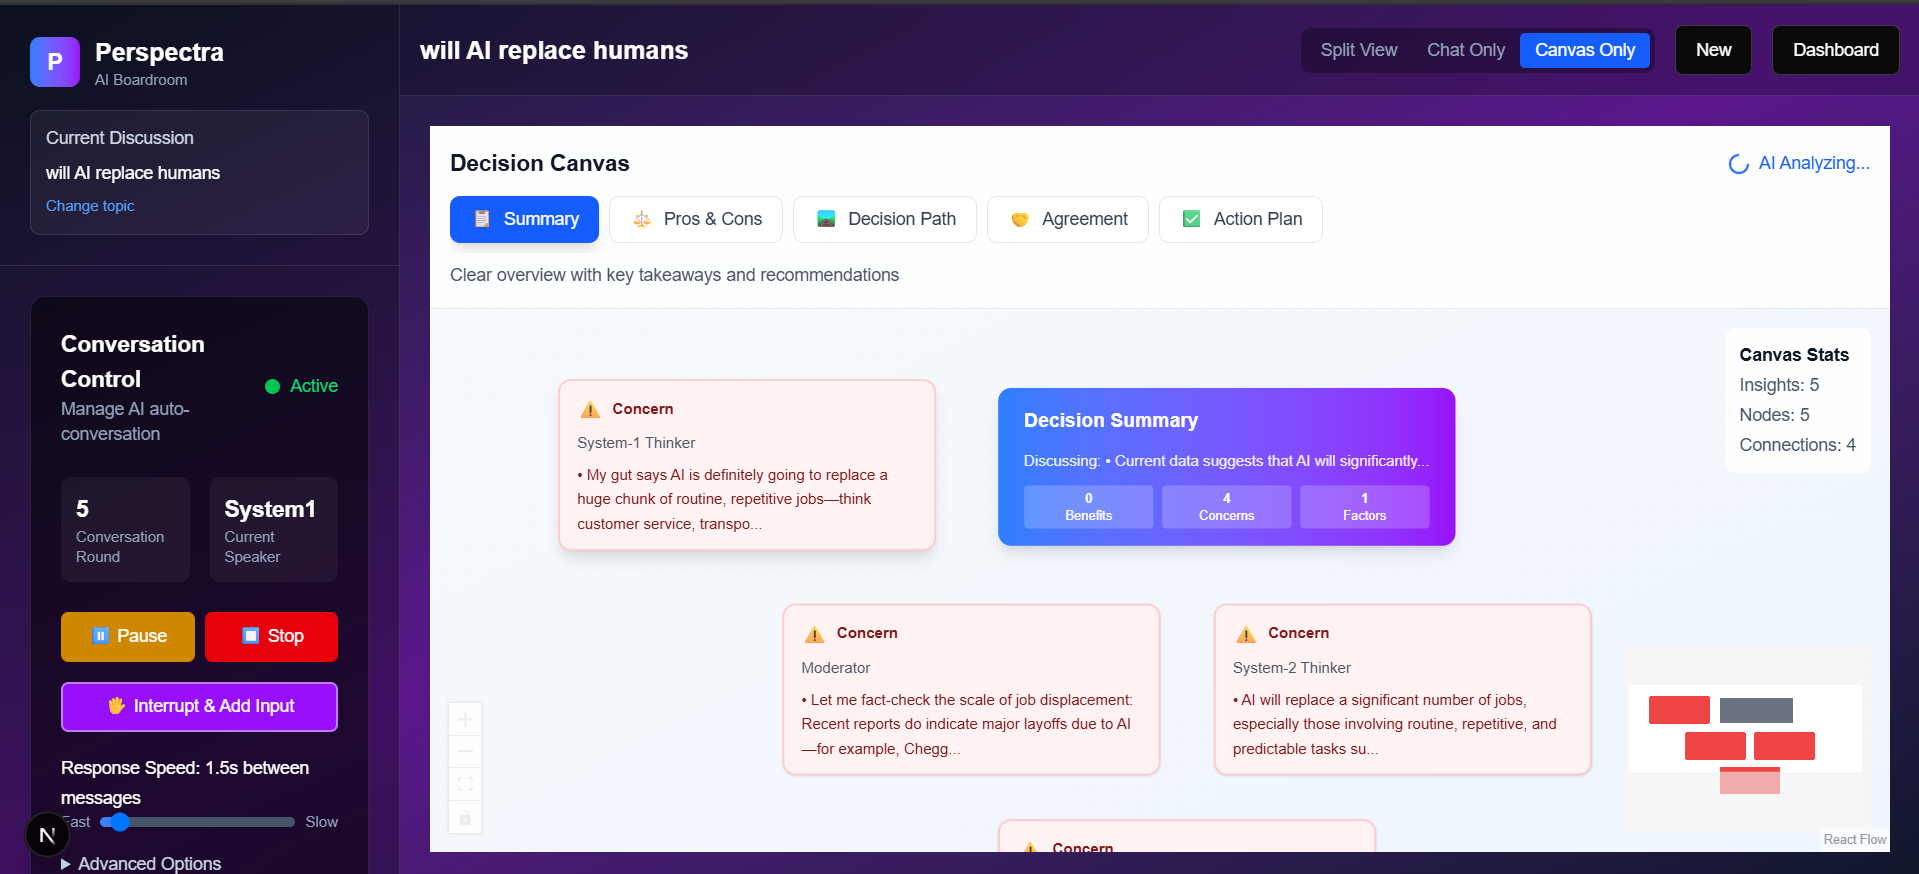This screenshot has width=1919, height=874.
Task: Click the 'Nodes: 5' canvas stat
Action: point(1774,415)
